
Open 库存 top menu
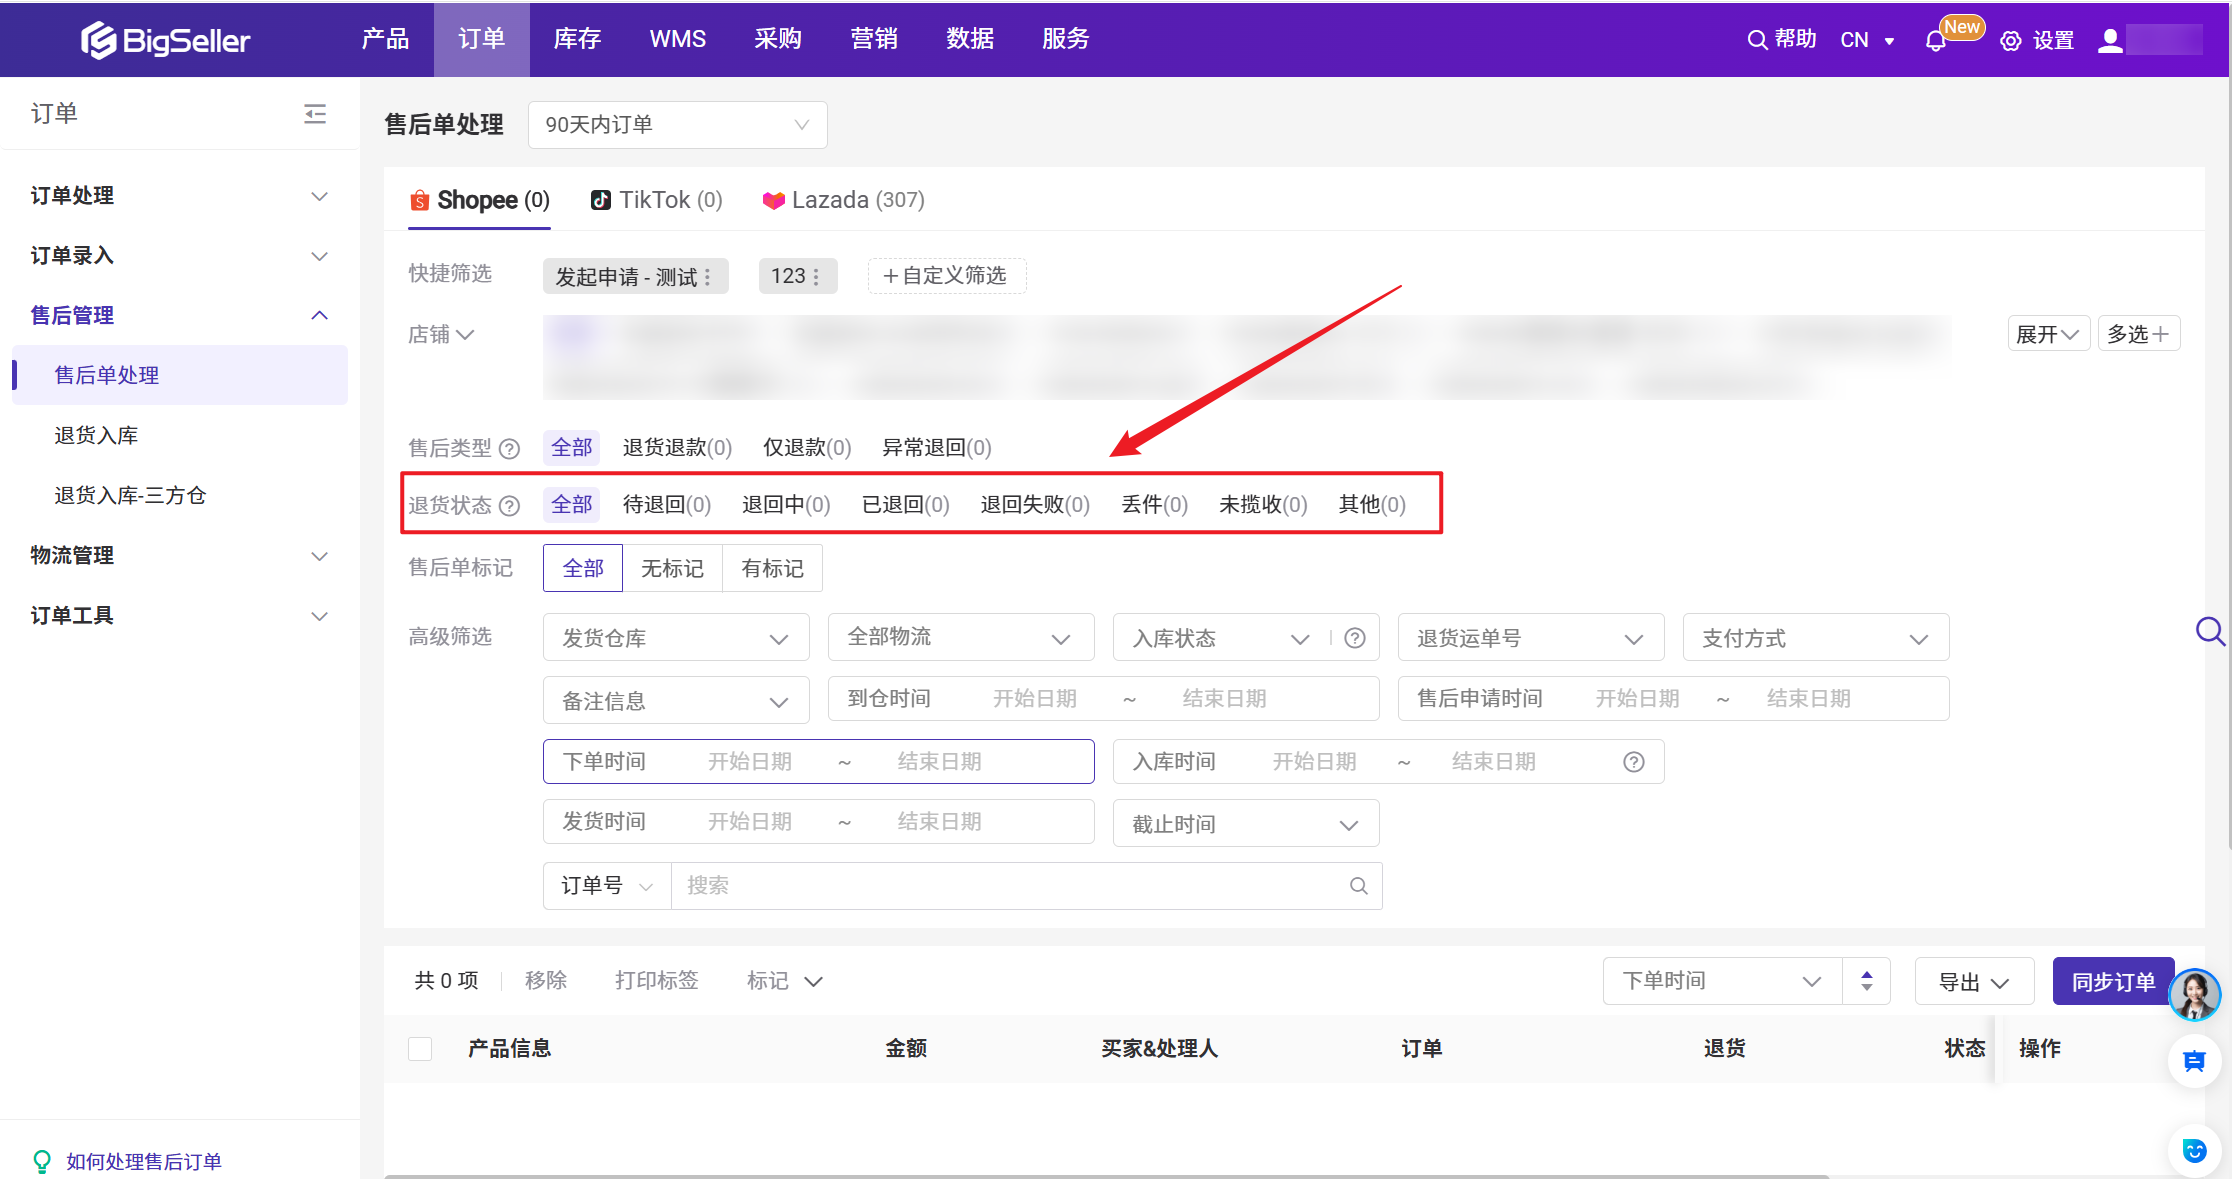point(577,39)
